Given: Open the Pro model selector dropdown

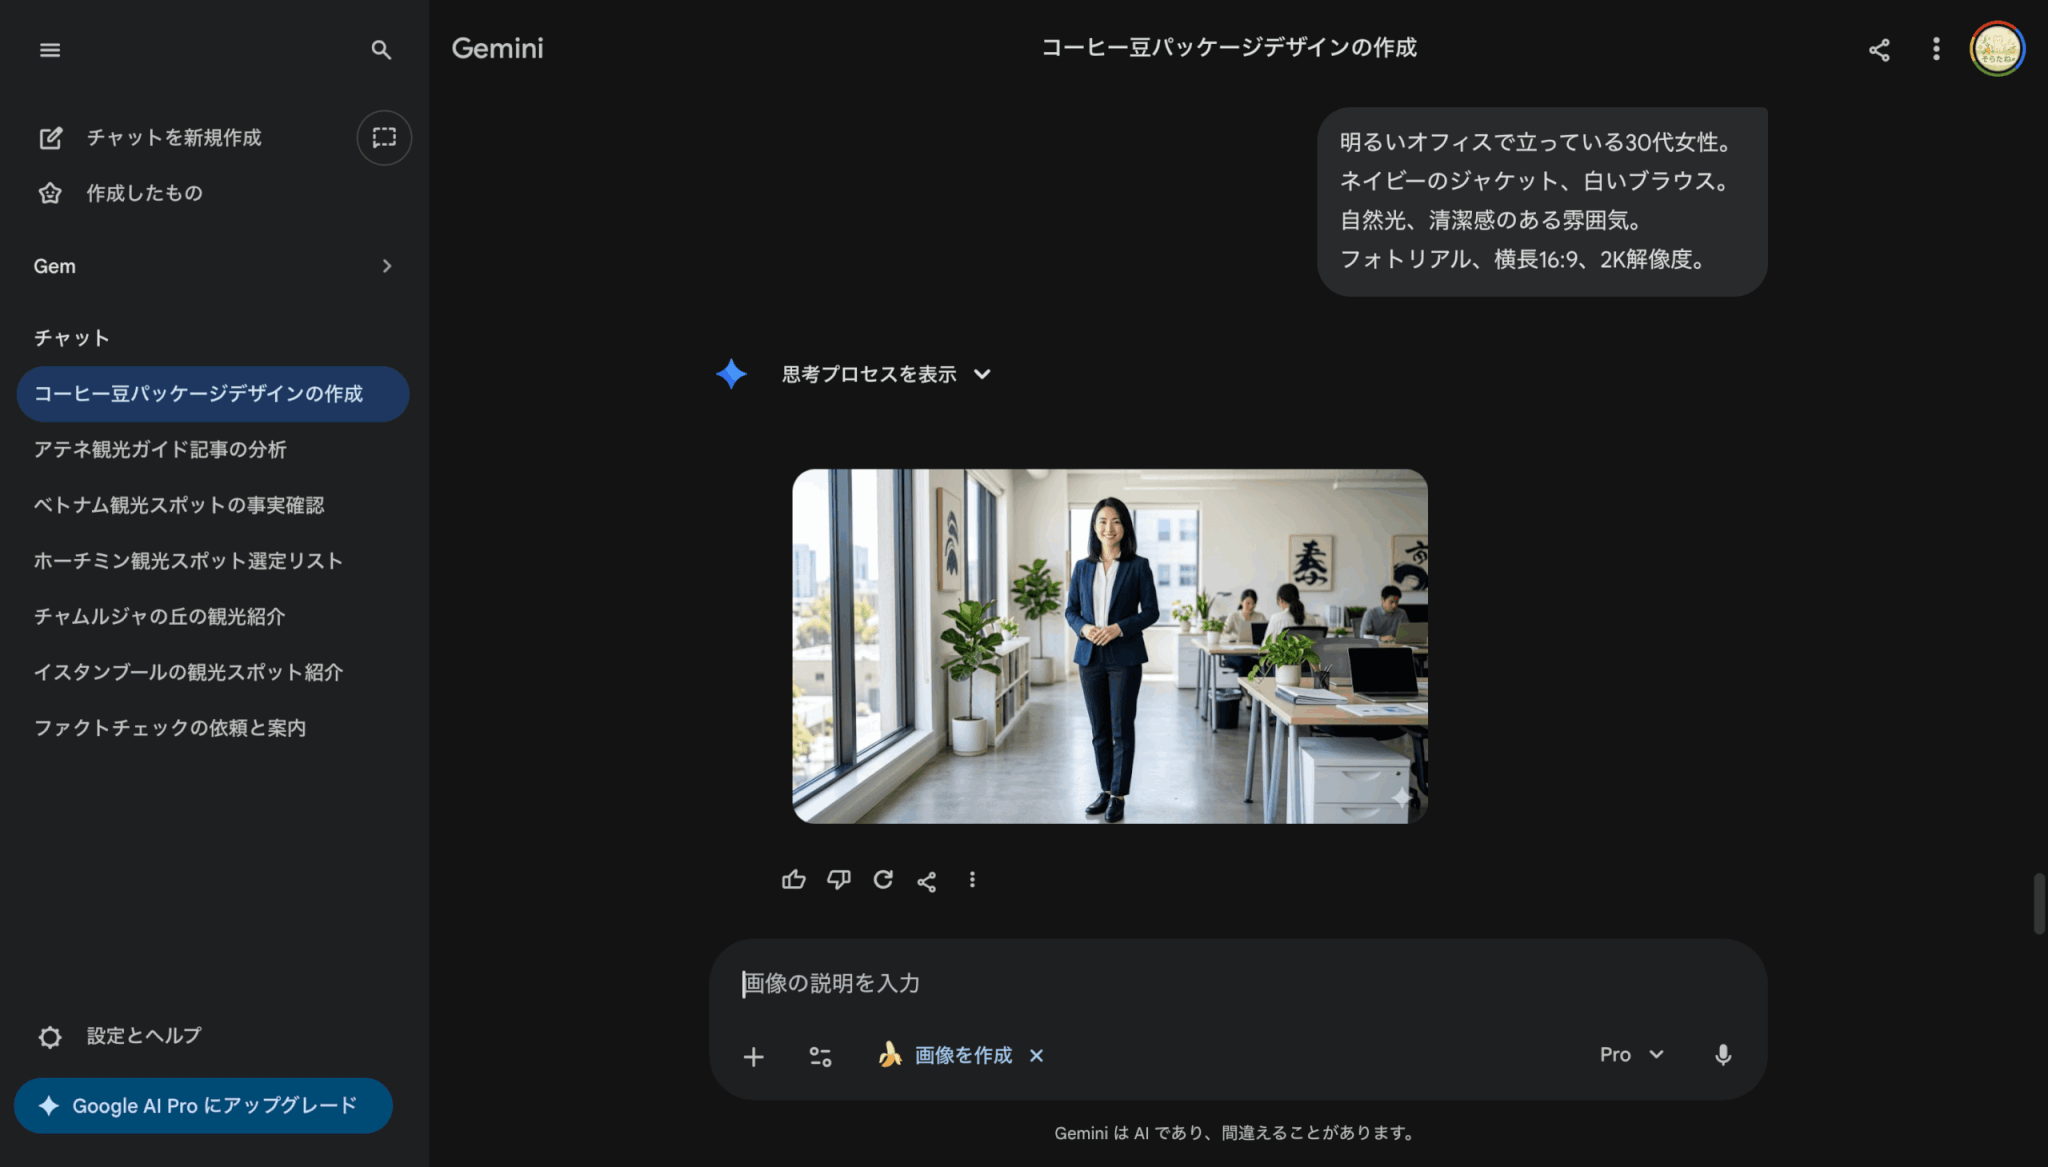Looking at the screenshot, I should coord(1631,1055).
